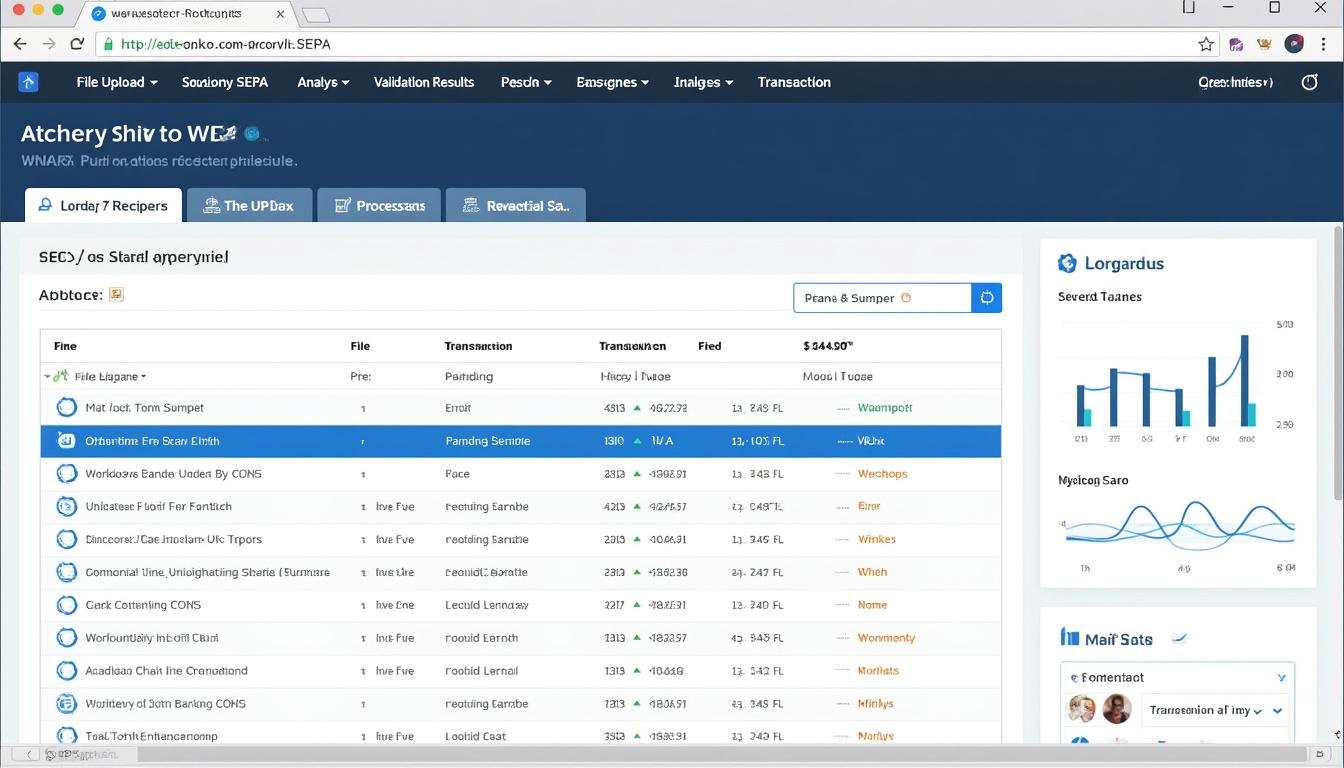1344x768 pixels.
Task: Bookmark this page with the star icon
Action: (1206, 44)
